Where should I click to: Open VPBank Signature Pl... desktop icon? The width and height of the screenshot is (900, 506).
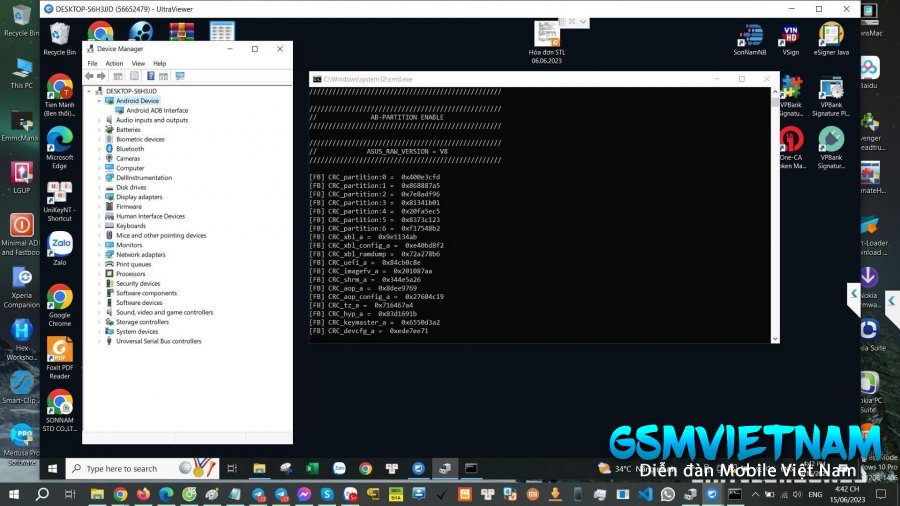(x=831, y=96)
